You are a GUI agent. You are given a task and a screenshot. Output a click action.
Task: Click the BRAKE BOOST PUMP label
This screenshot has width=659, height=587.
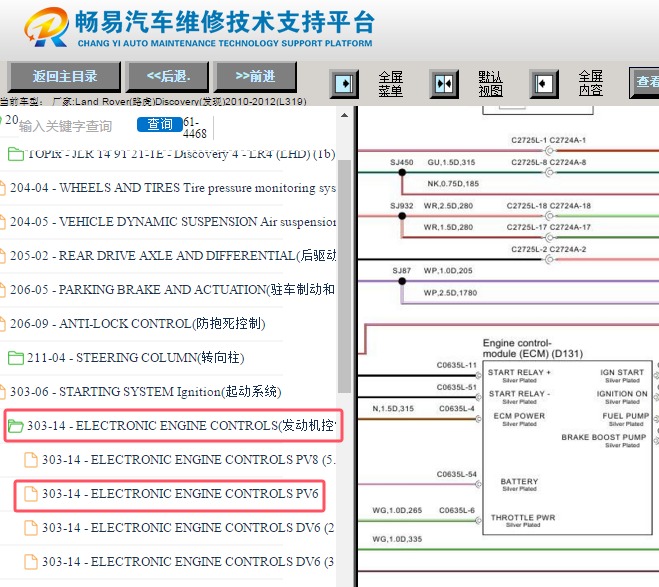[x=604, y=437]
